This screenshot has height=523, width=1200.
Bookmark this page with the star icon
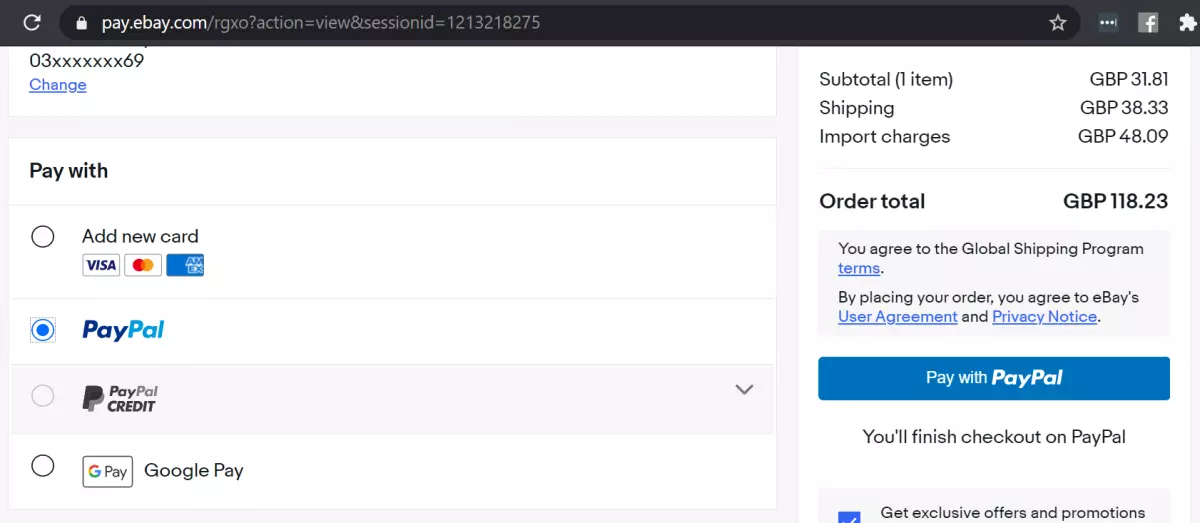[1058, 22]
